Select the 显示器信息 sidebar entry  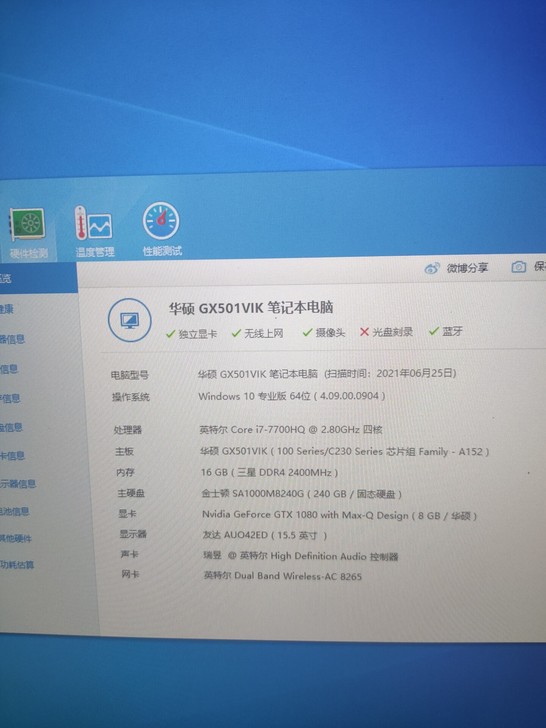18,484
